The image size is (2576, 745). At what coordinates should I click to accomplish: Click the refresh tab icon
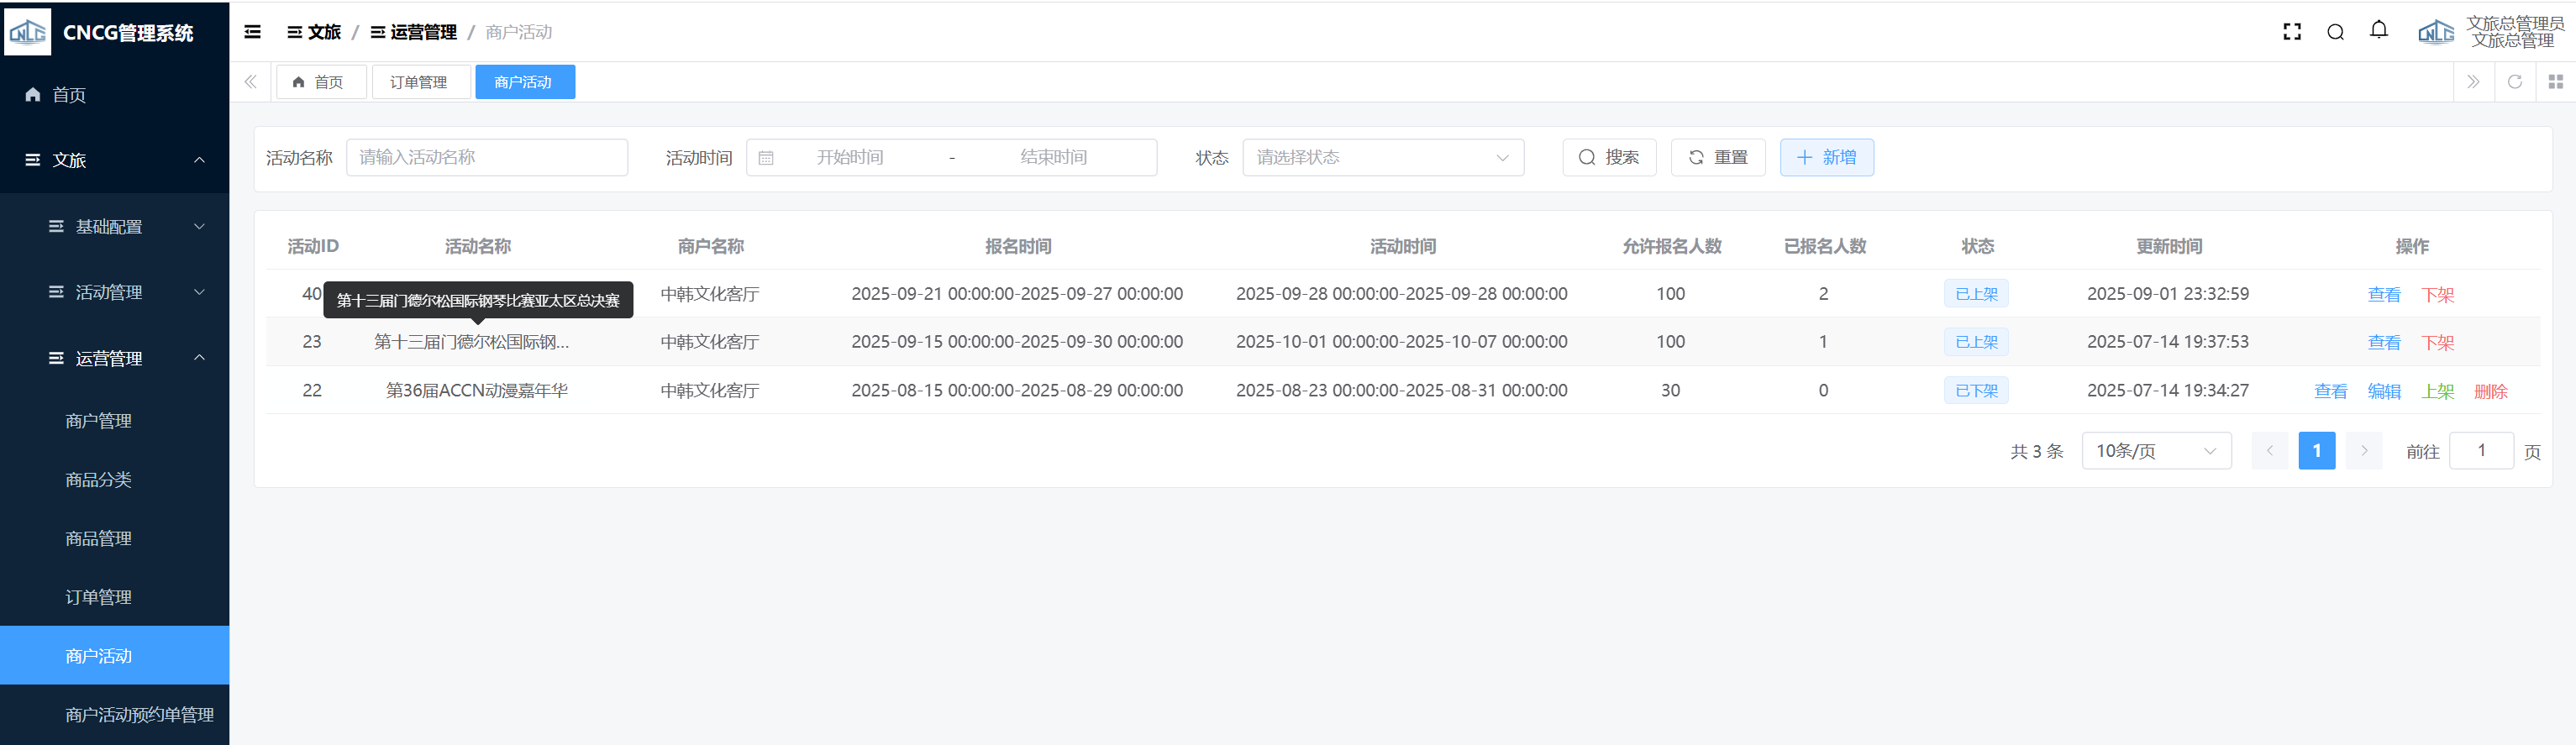click(x=2514, y=82)
